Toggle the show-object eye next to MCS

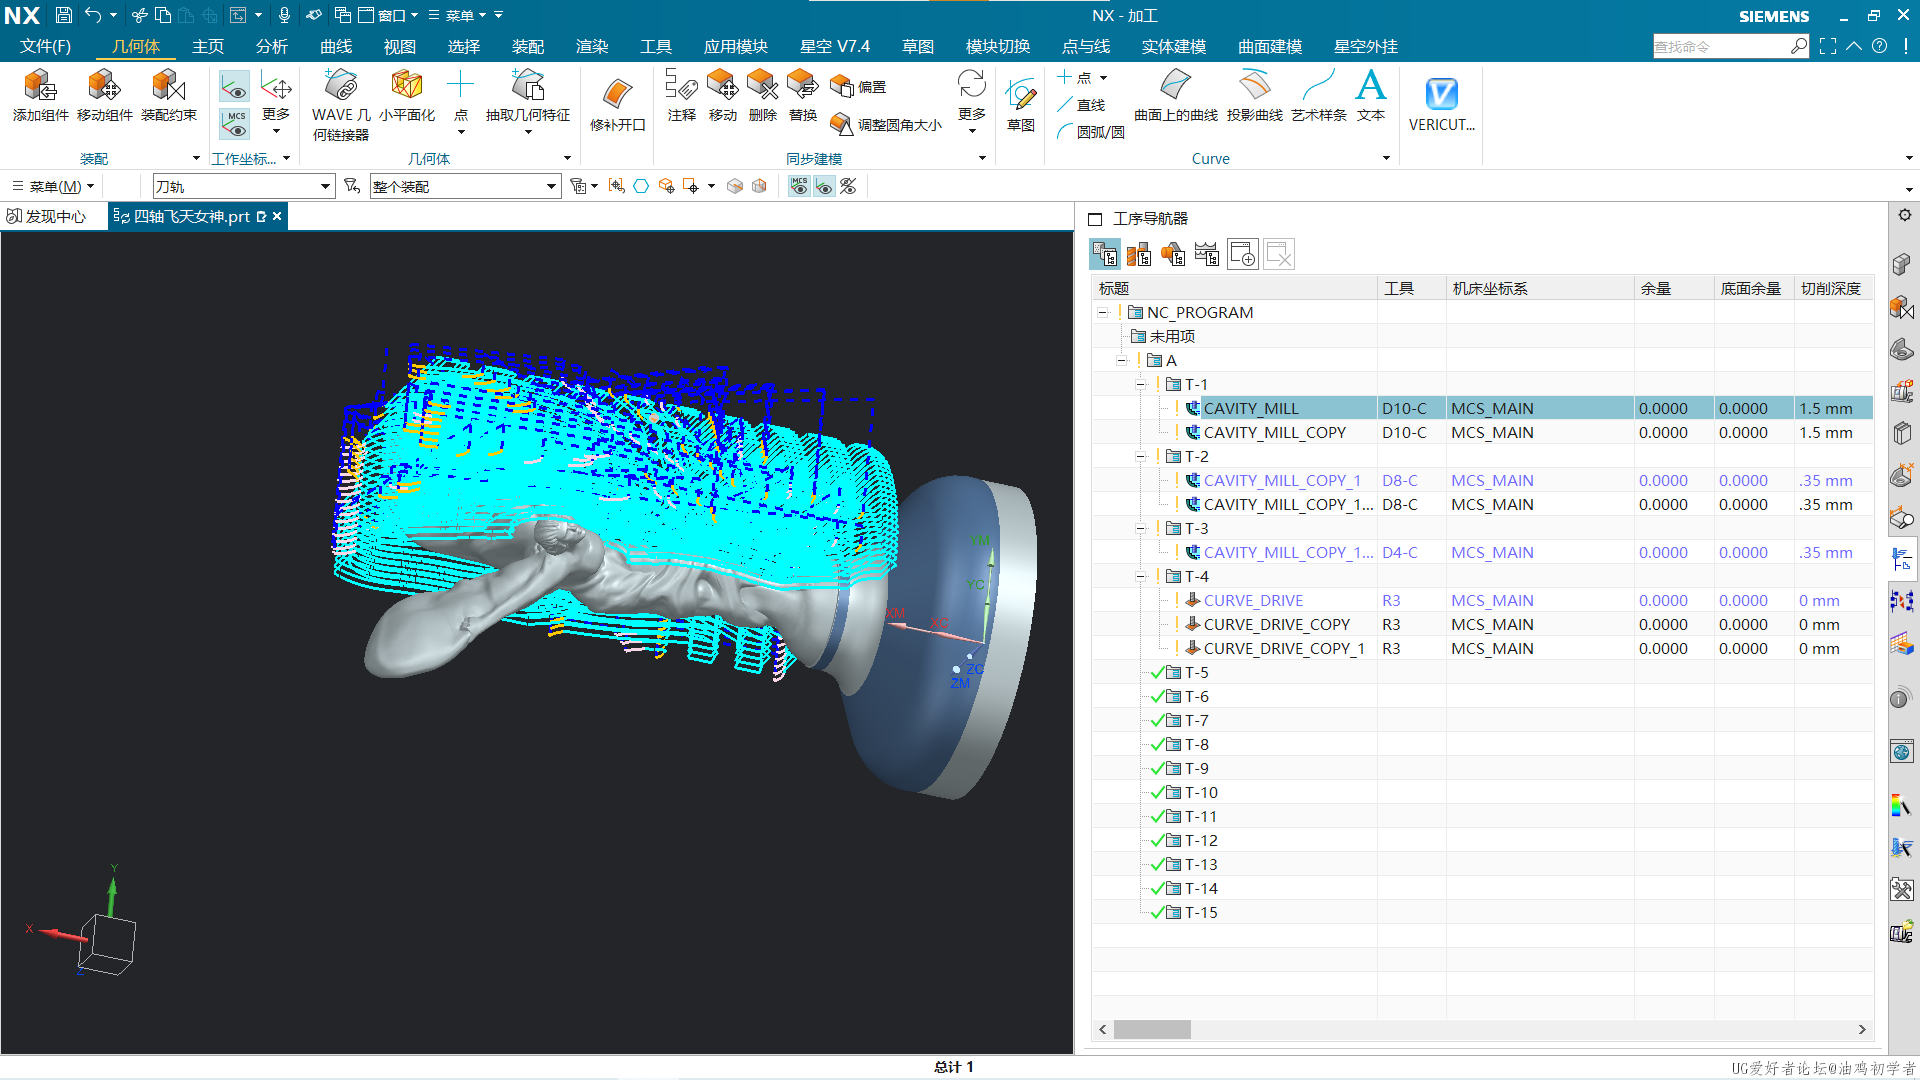pyautogui.click(x=824, y=186)
